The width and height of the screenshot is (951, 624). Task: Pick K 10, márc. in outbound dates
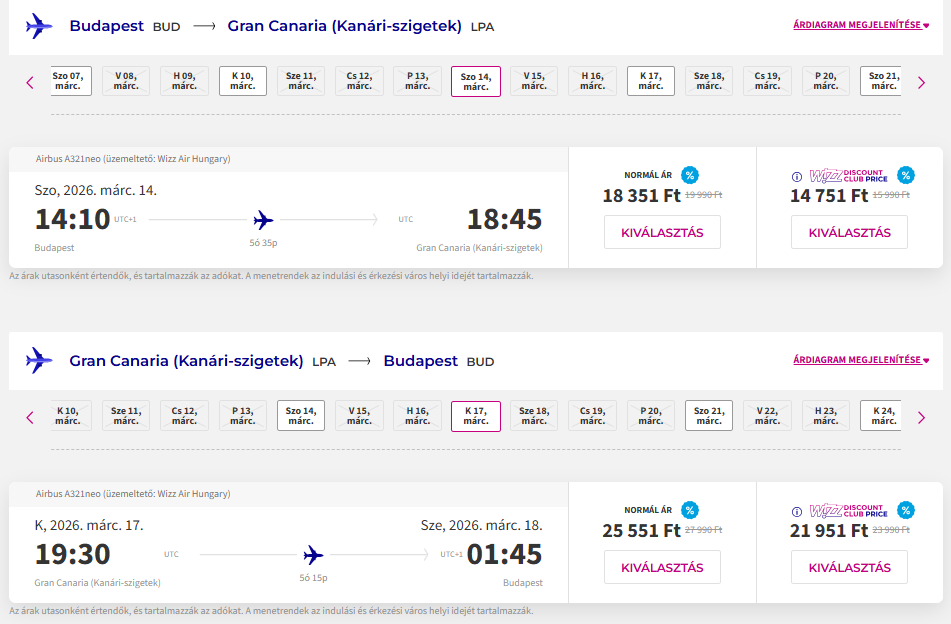point(243,81)
